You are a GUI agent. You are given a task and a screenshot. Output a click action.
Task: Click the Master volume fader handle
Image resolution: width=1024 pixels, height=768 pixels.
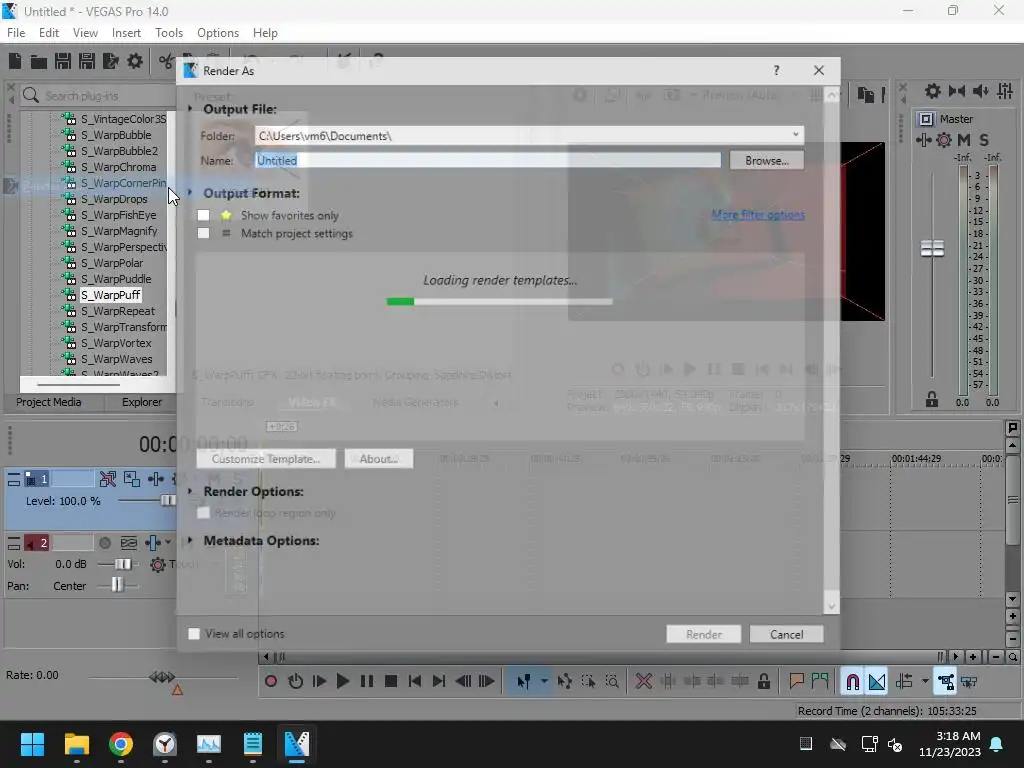[932, 248]
